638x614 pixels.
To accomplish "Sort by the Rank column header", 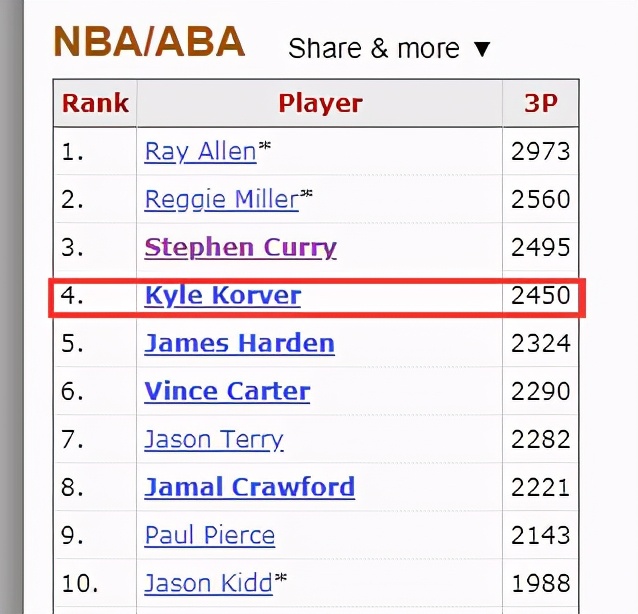I will 95,103.
